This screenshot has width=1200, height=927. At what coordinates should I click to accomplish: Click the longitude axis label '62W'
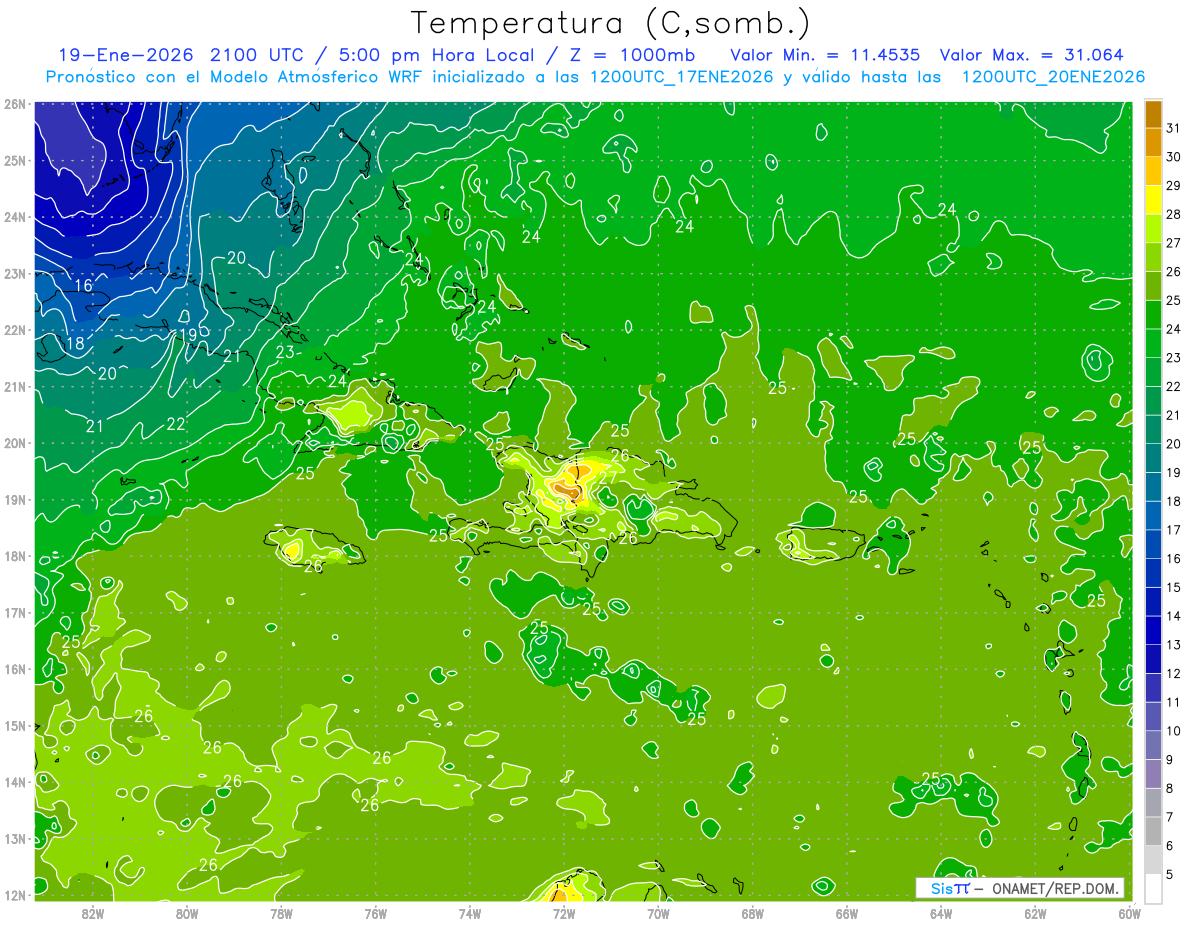coord(1035,913)
